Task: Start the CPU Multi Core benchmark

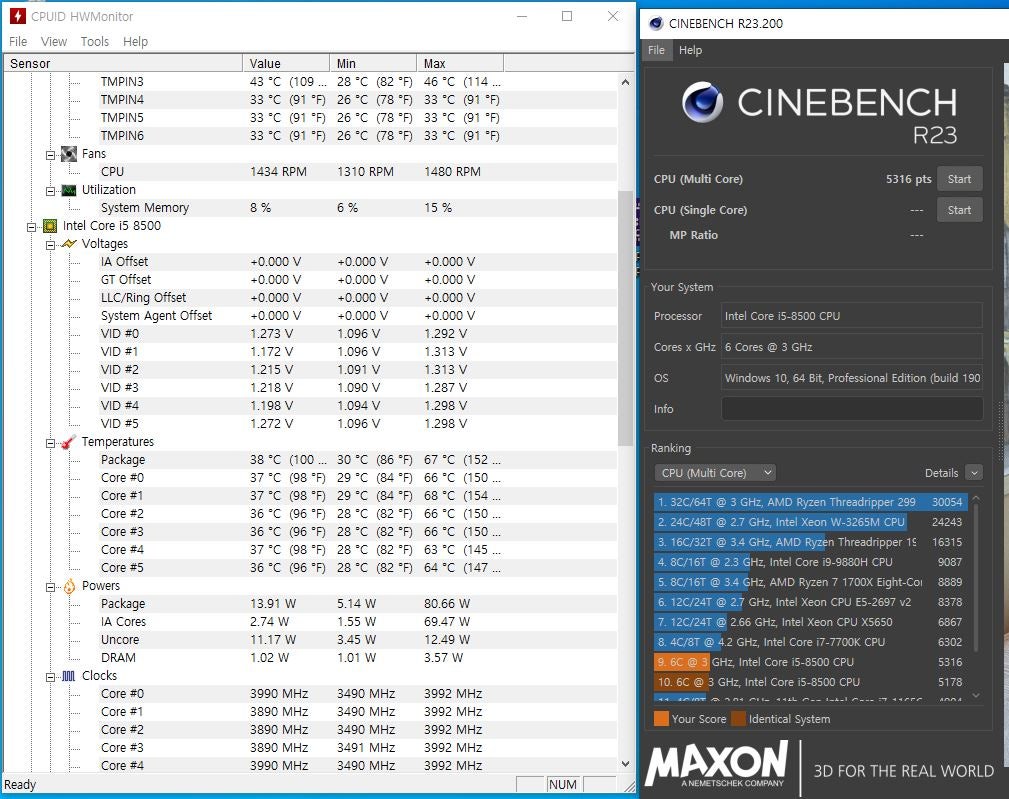Action: (959, 179)
